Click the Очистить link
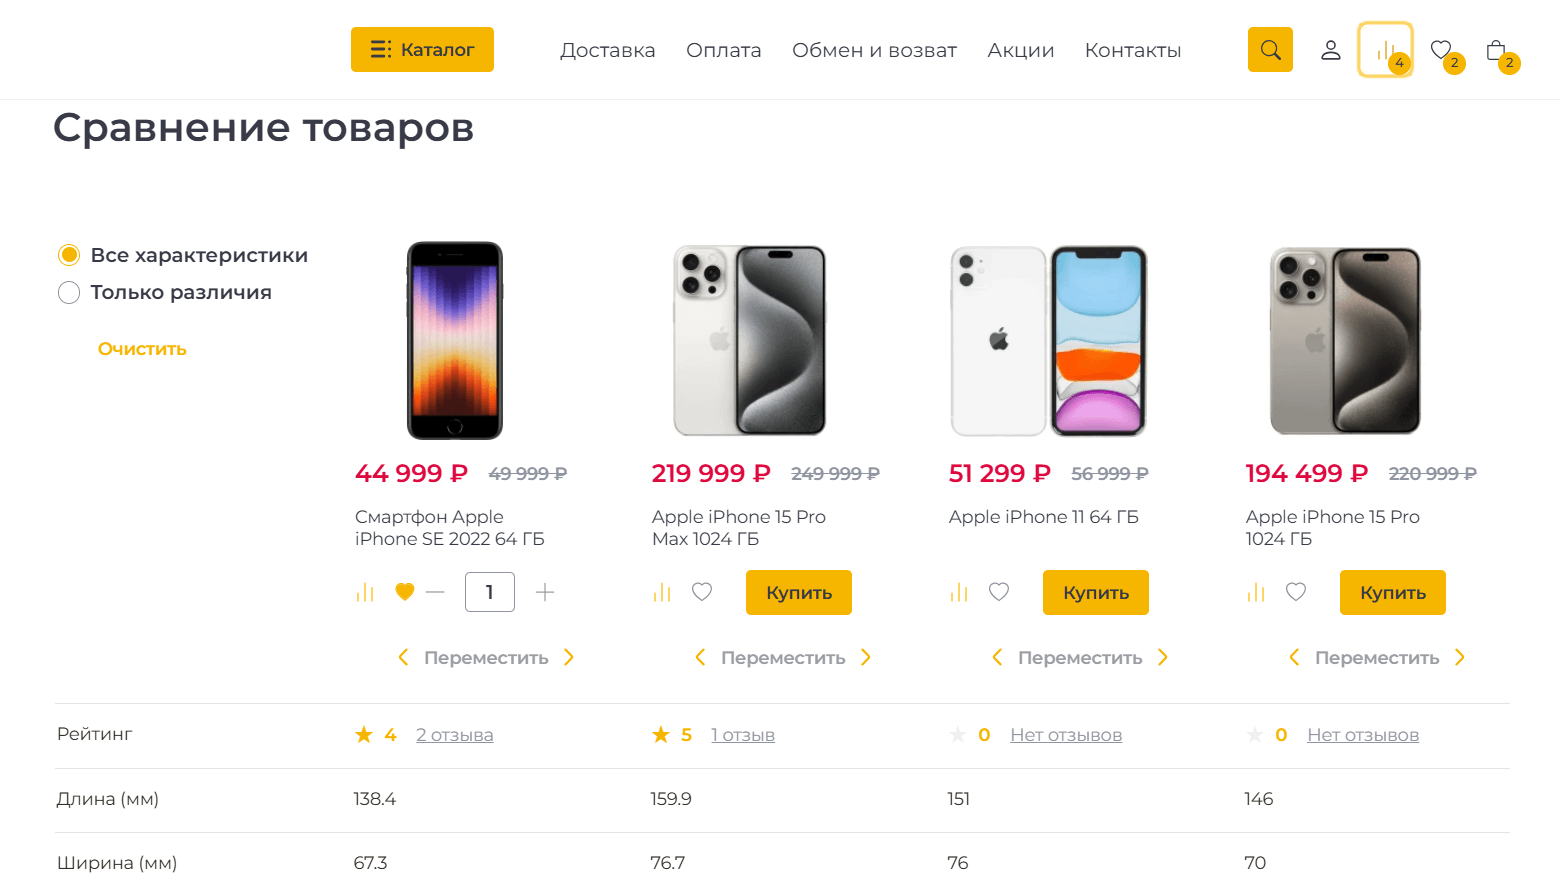The height and width of the screenshot is (895, 1560). 142,349
